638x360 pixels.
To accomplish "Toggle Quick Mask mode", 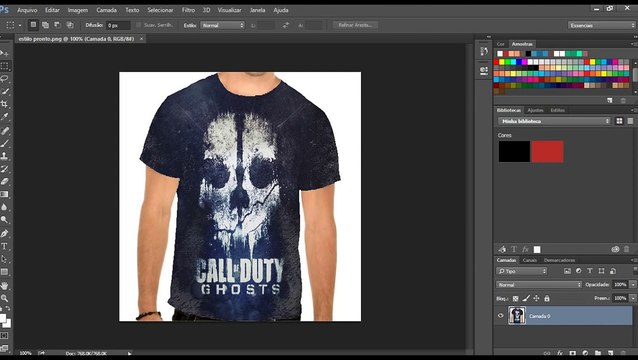I will click(4, 336).
